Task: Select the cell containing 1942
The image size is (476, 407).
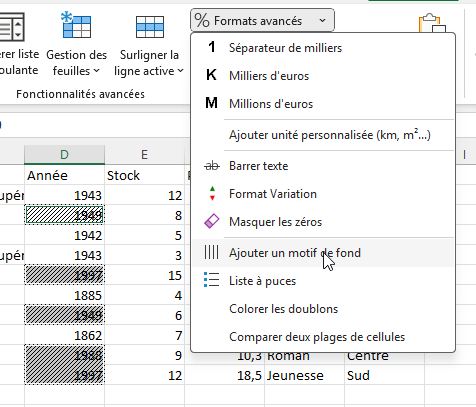Action: tap(64, 235)
